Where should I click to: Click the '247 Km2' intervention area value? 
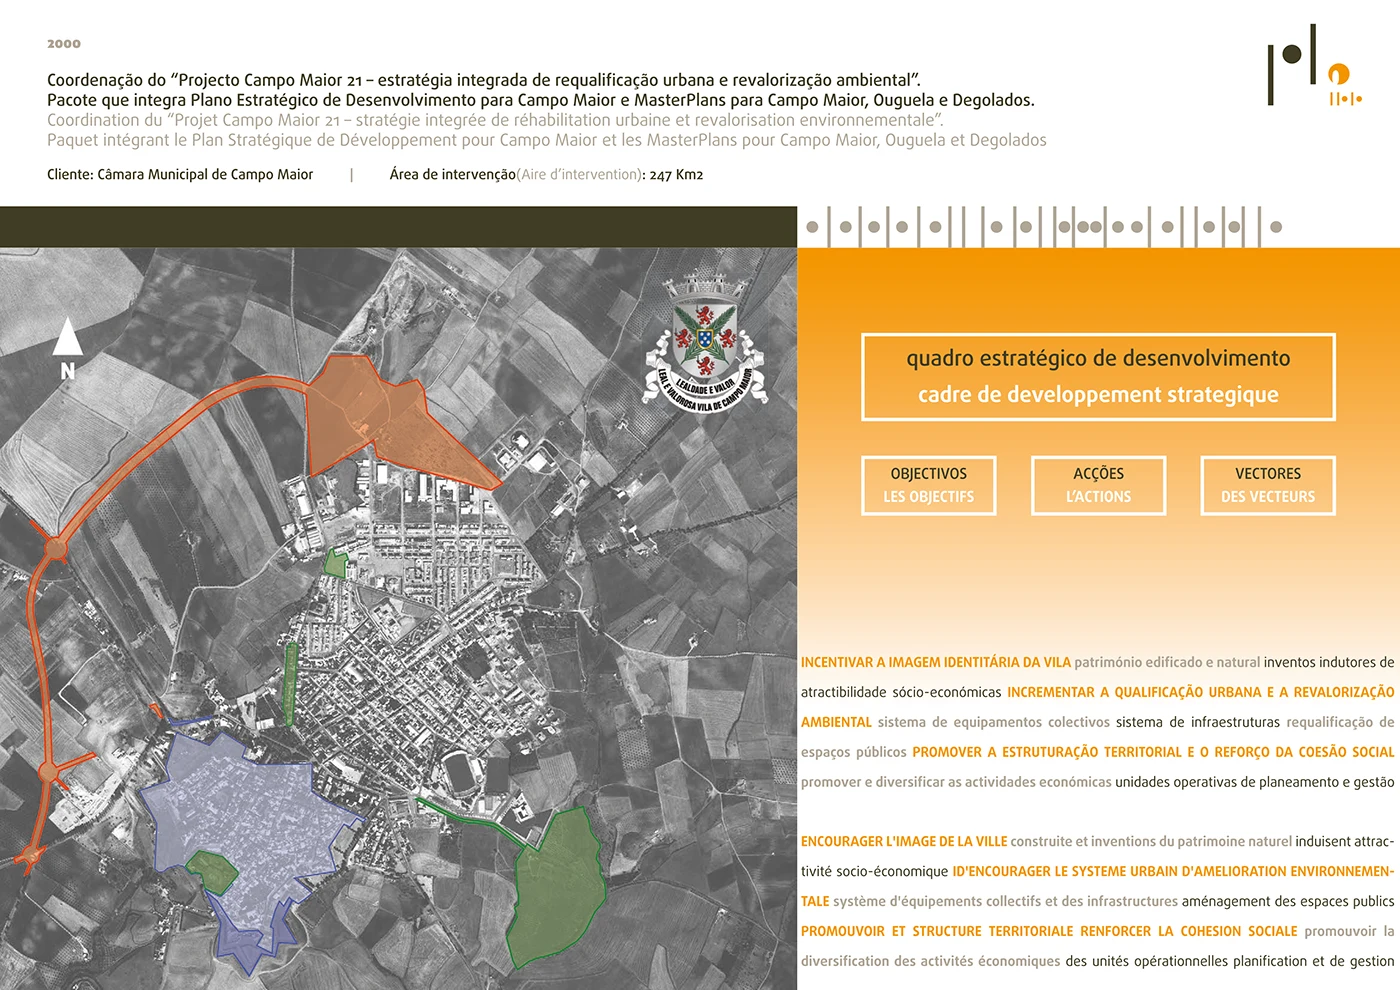676,174
